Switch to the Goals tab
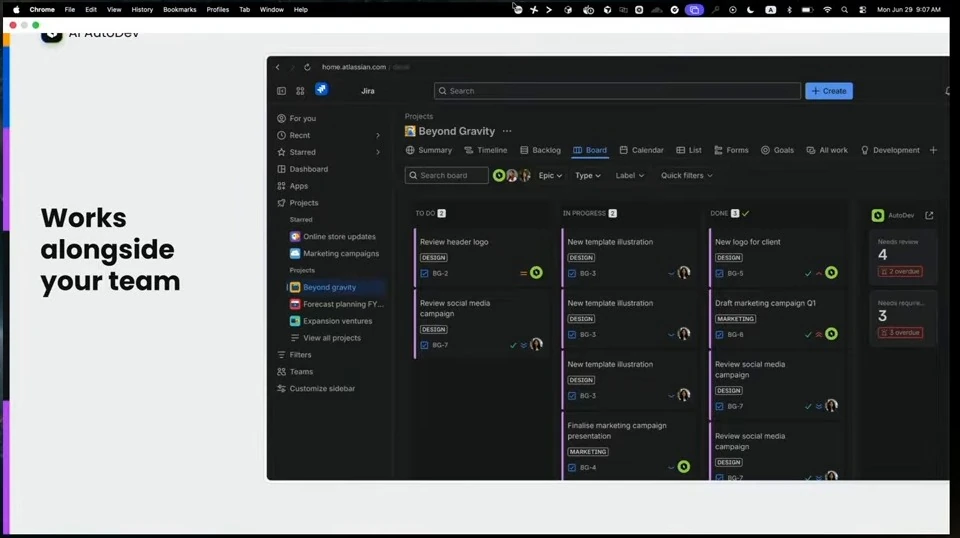Image resolution: width=960 pixels, height=538 pixels. pos(777,150)
